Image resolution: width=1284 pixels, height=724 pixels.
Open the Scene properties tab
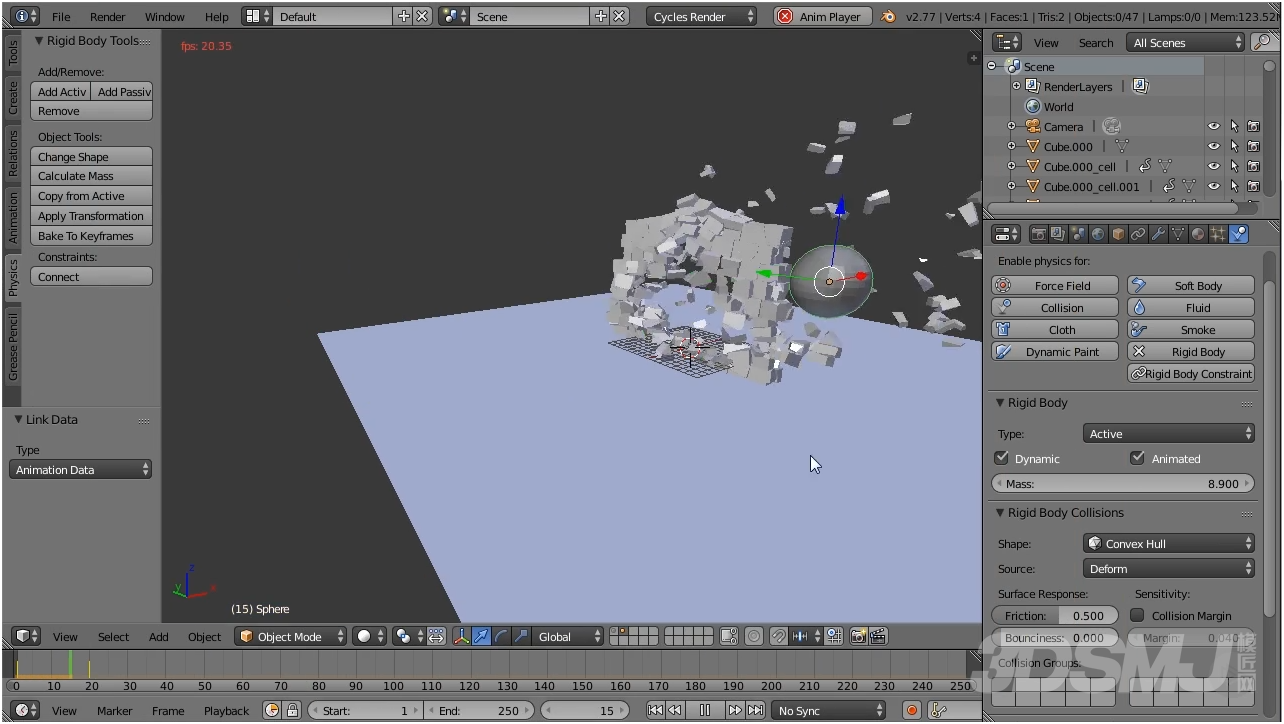1079,234
